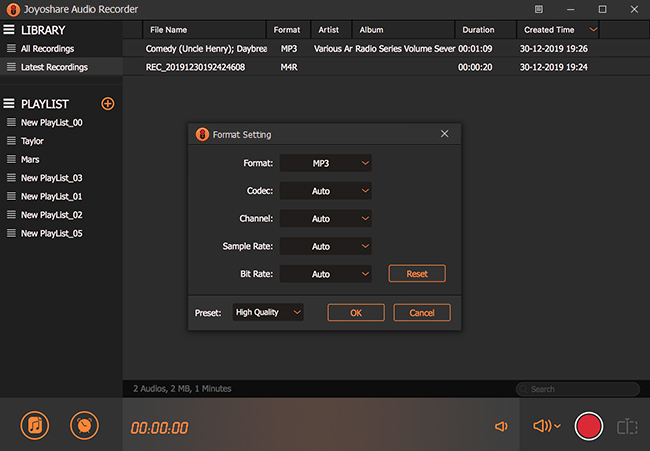Open the title bar menu icon
The image size is (650, 451).
point(539,9)
